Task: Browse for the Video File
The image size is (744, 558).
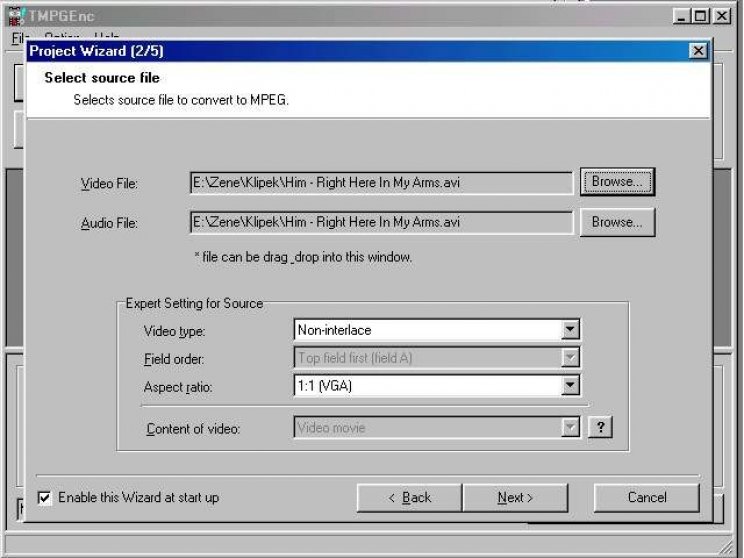Action: click(x=617, y=182)
